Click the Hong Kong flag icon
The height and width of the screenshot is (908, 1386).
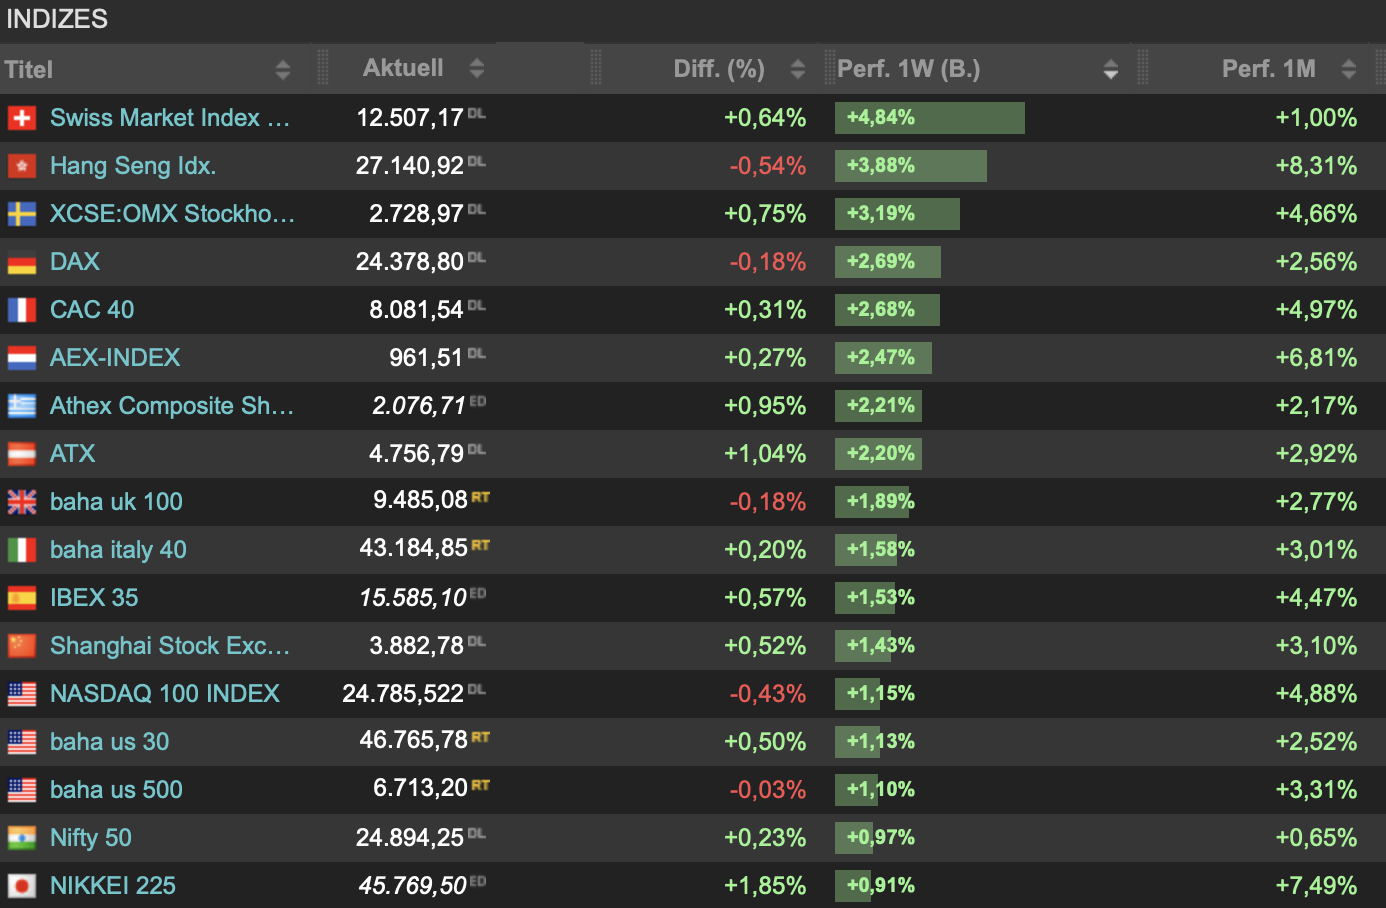[22, 166]
